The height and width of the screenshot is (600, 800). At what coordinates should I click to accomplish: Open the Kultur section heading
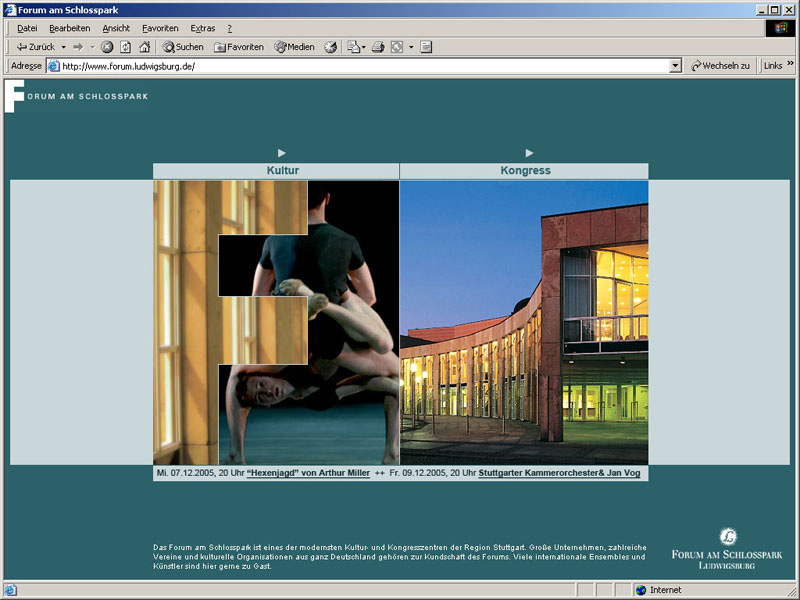[x=282, y=170]
